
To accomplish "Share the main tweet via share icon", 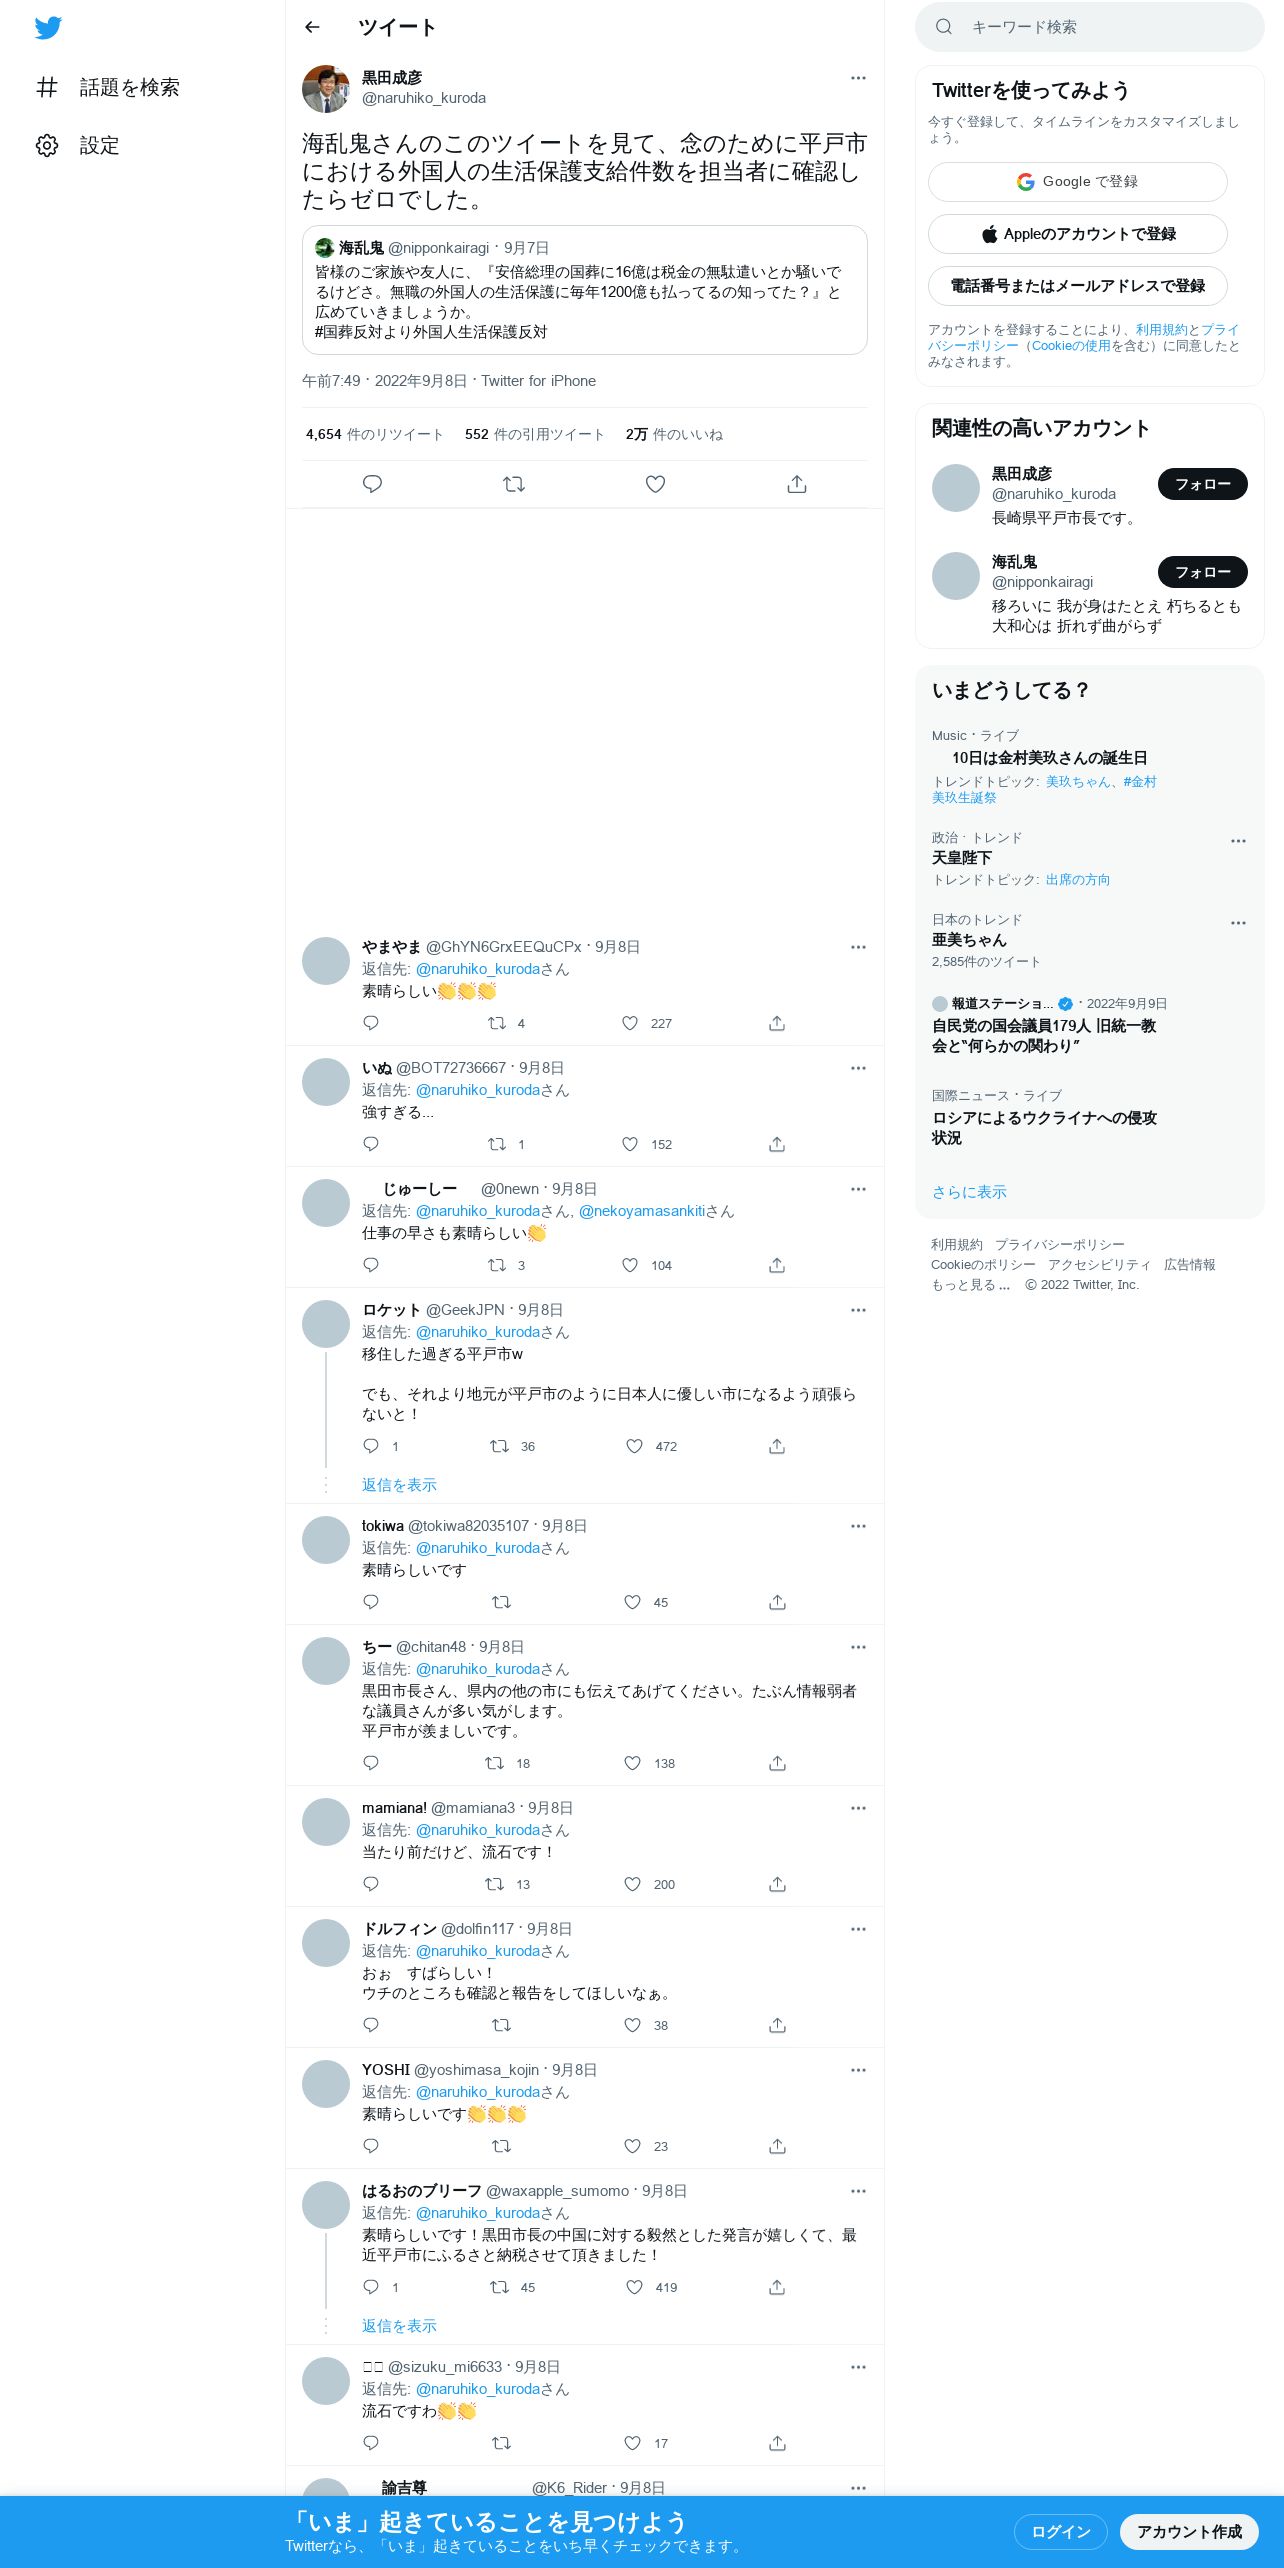I will 797,484.
